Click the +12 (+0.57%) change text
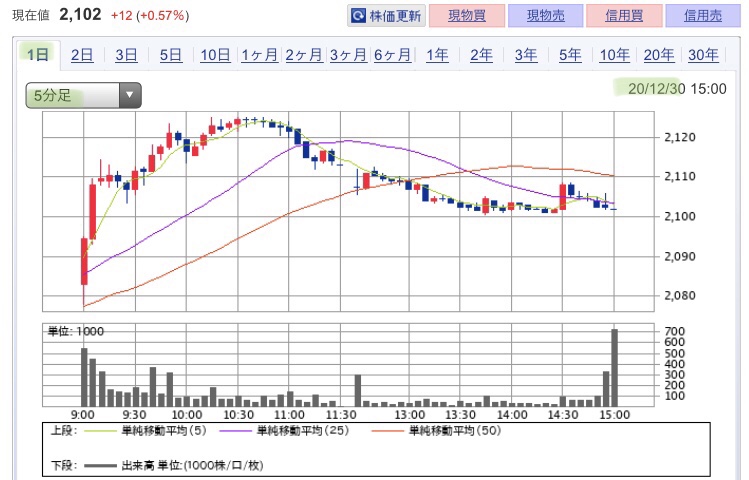Screen dimensions: 749x480 [x=150, y=16]
